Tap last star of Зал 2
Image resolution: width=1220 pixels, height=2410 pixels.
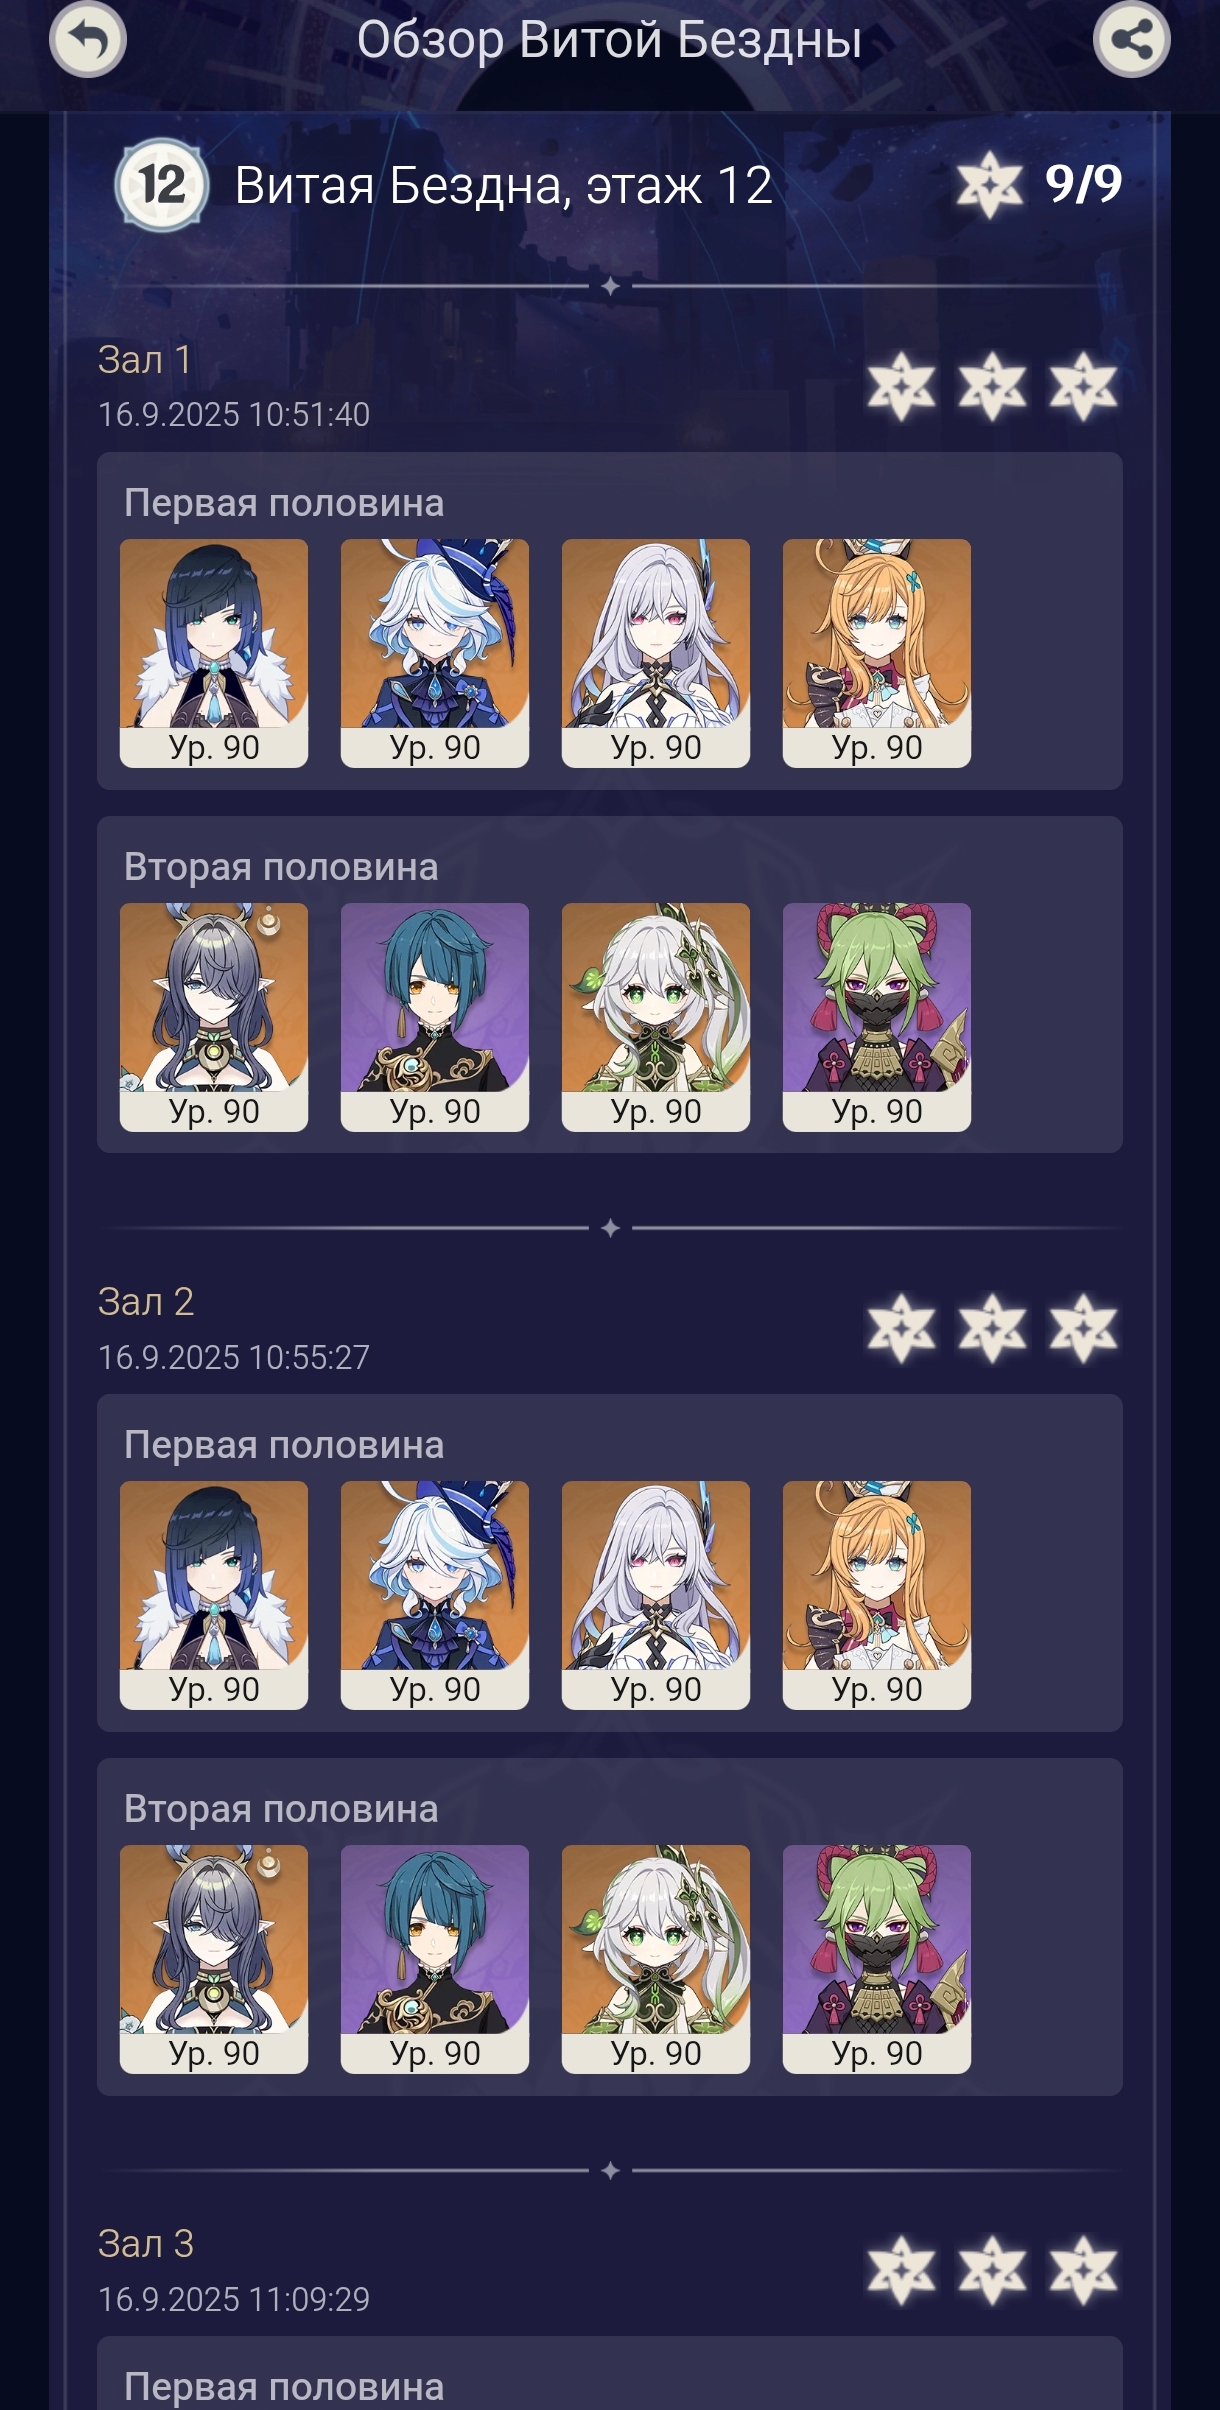pyautogui.click(x=1083, y=1329)
